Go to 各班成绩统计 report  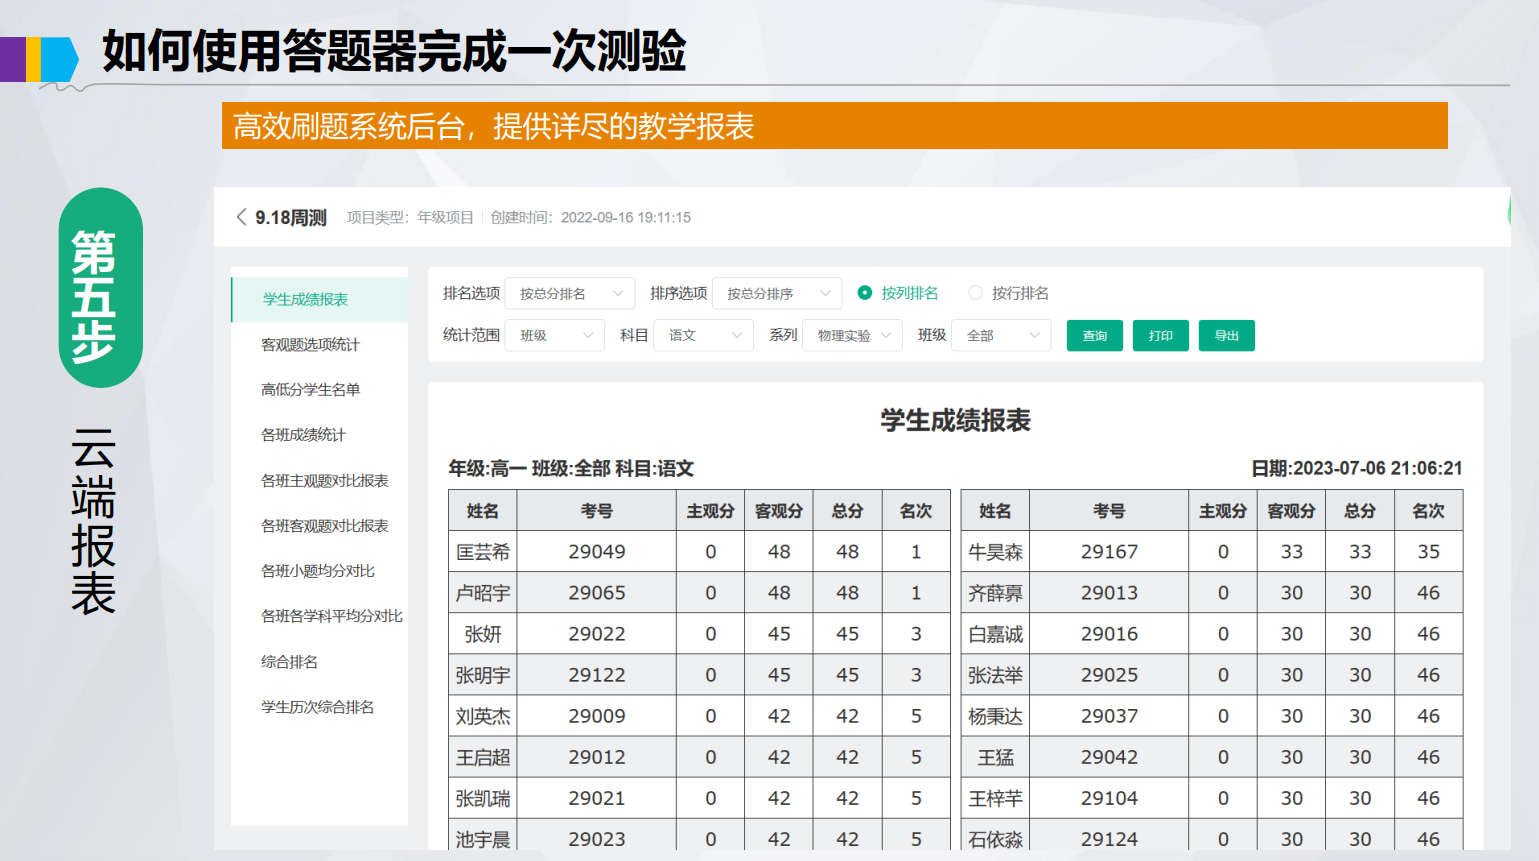point(303,435)
